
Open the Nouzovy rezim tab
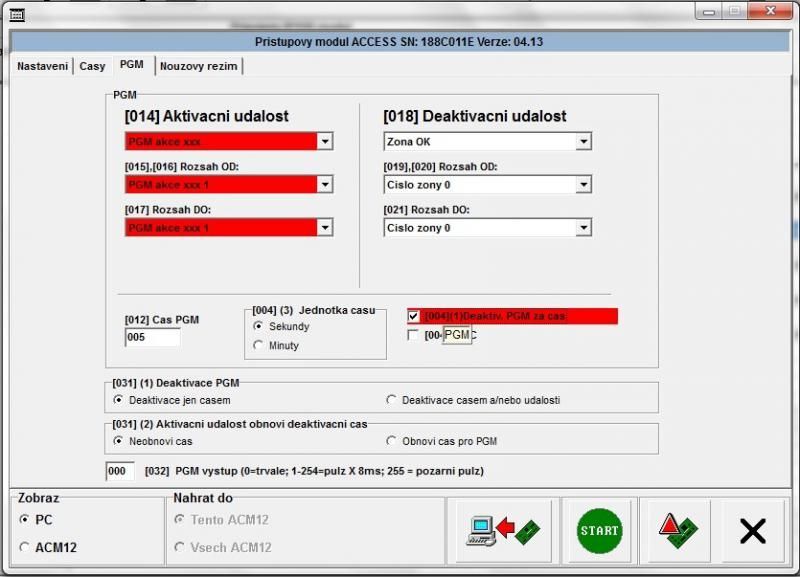[199, 66]
